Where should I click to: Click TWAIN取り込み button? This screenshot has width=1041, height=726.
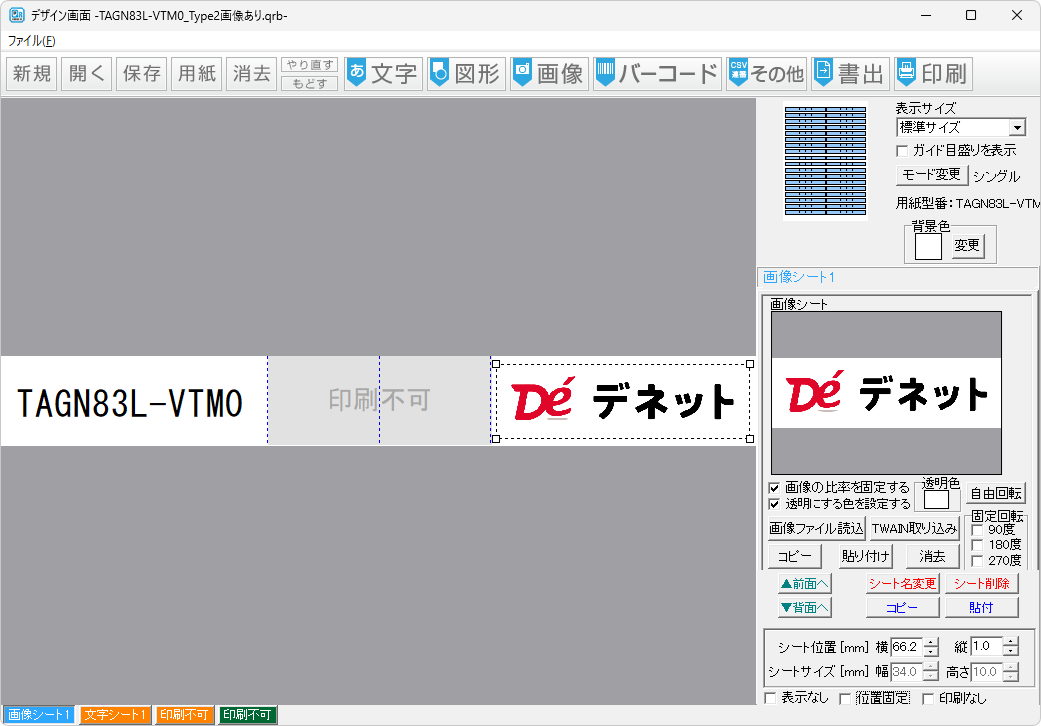(x=914, y=528)
